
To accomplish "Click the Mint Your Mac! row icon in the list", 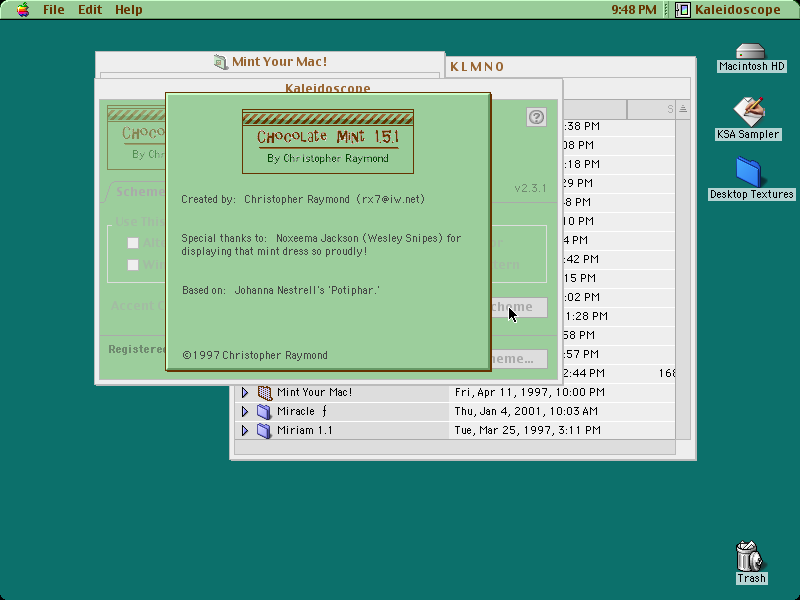I will [264, 392].
